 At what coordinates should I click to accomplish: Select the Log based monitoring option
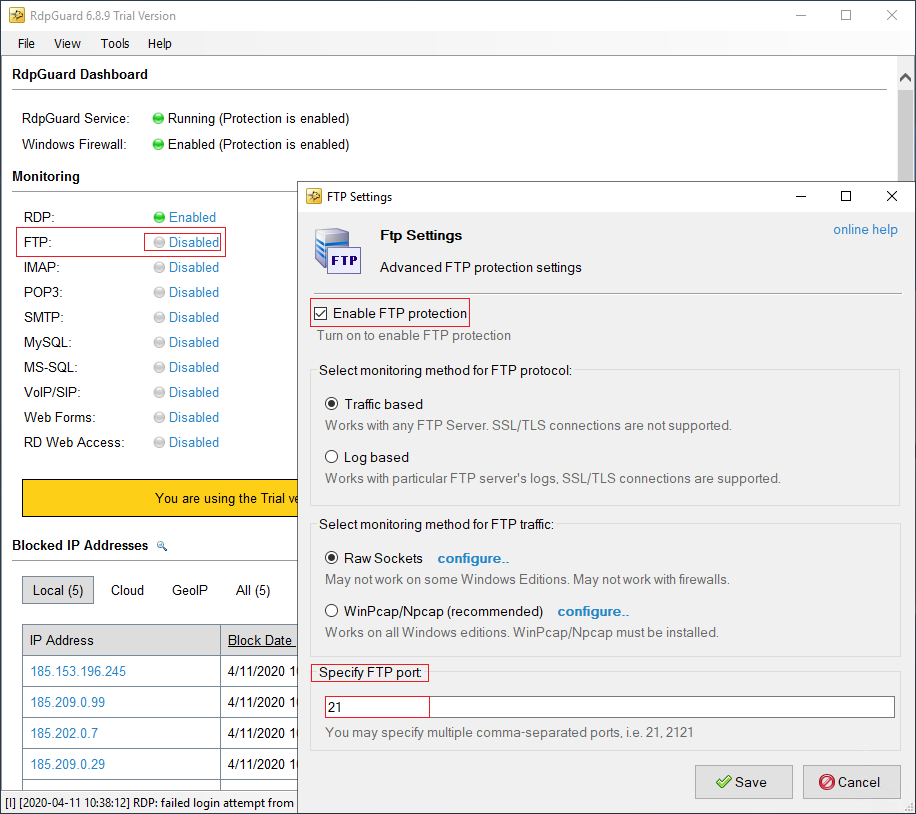click(x=331, y=456)
